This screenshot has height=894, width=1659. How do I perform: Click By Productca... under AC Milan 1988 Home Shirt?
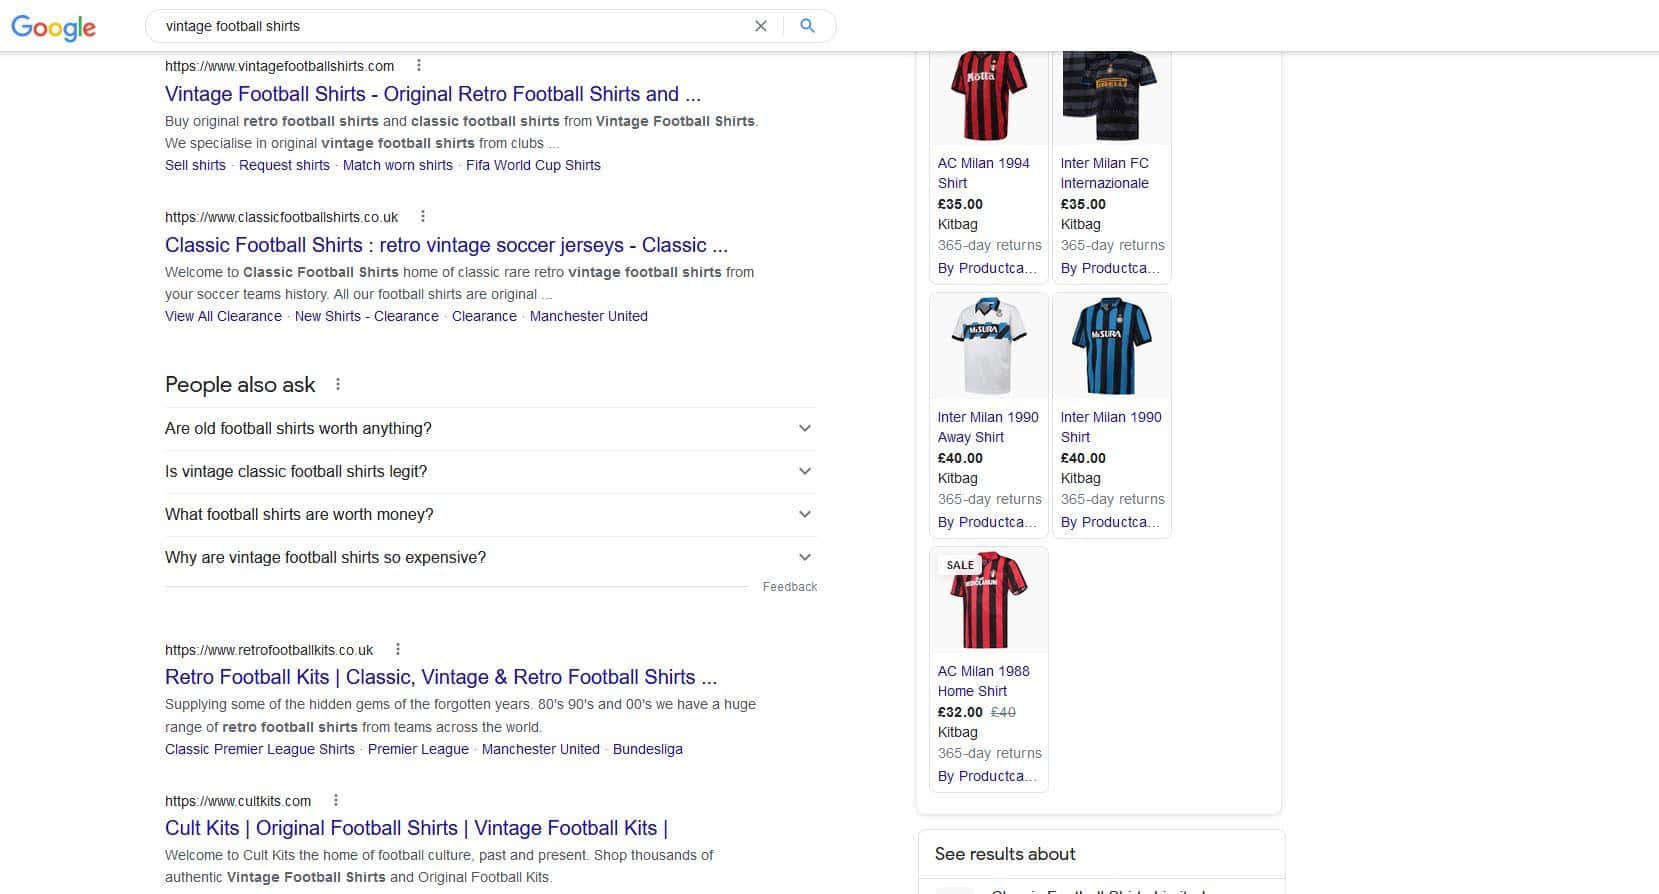988,776
